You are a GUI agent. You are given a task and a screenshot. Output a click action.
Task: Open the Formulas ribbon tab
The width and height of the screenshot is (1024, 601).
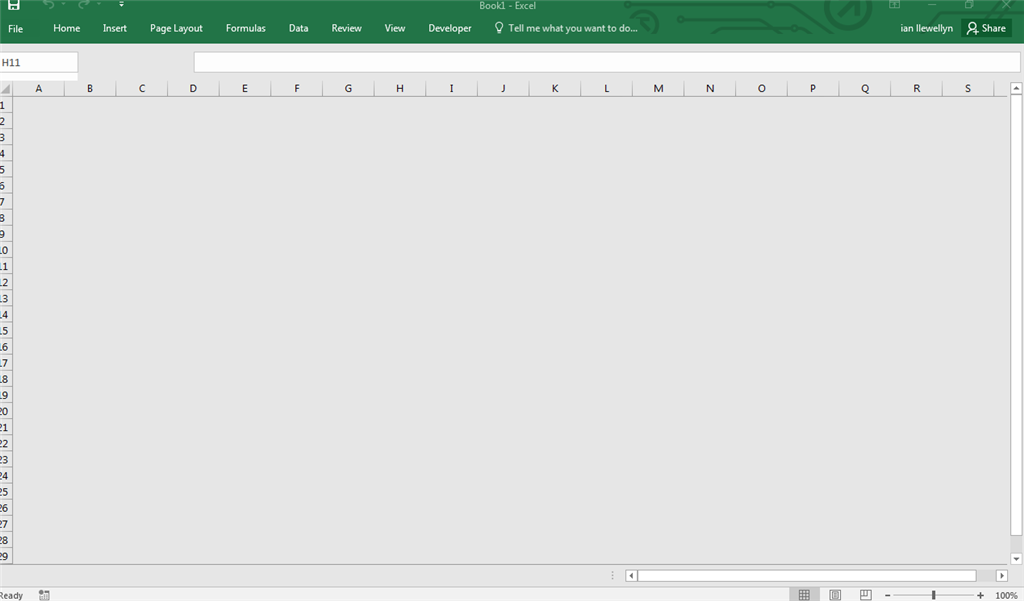245,28
